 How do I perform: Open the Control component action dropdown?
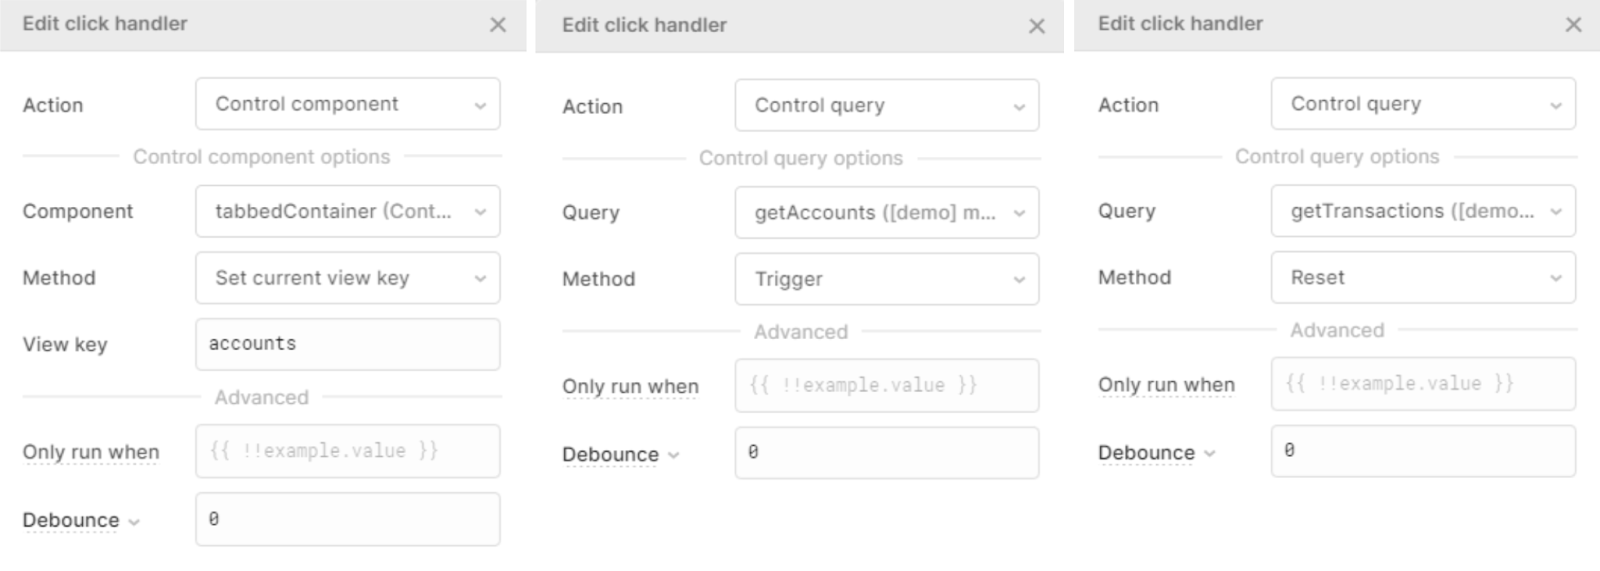pyautogui.click(x=347, y=104)
